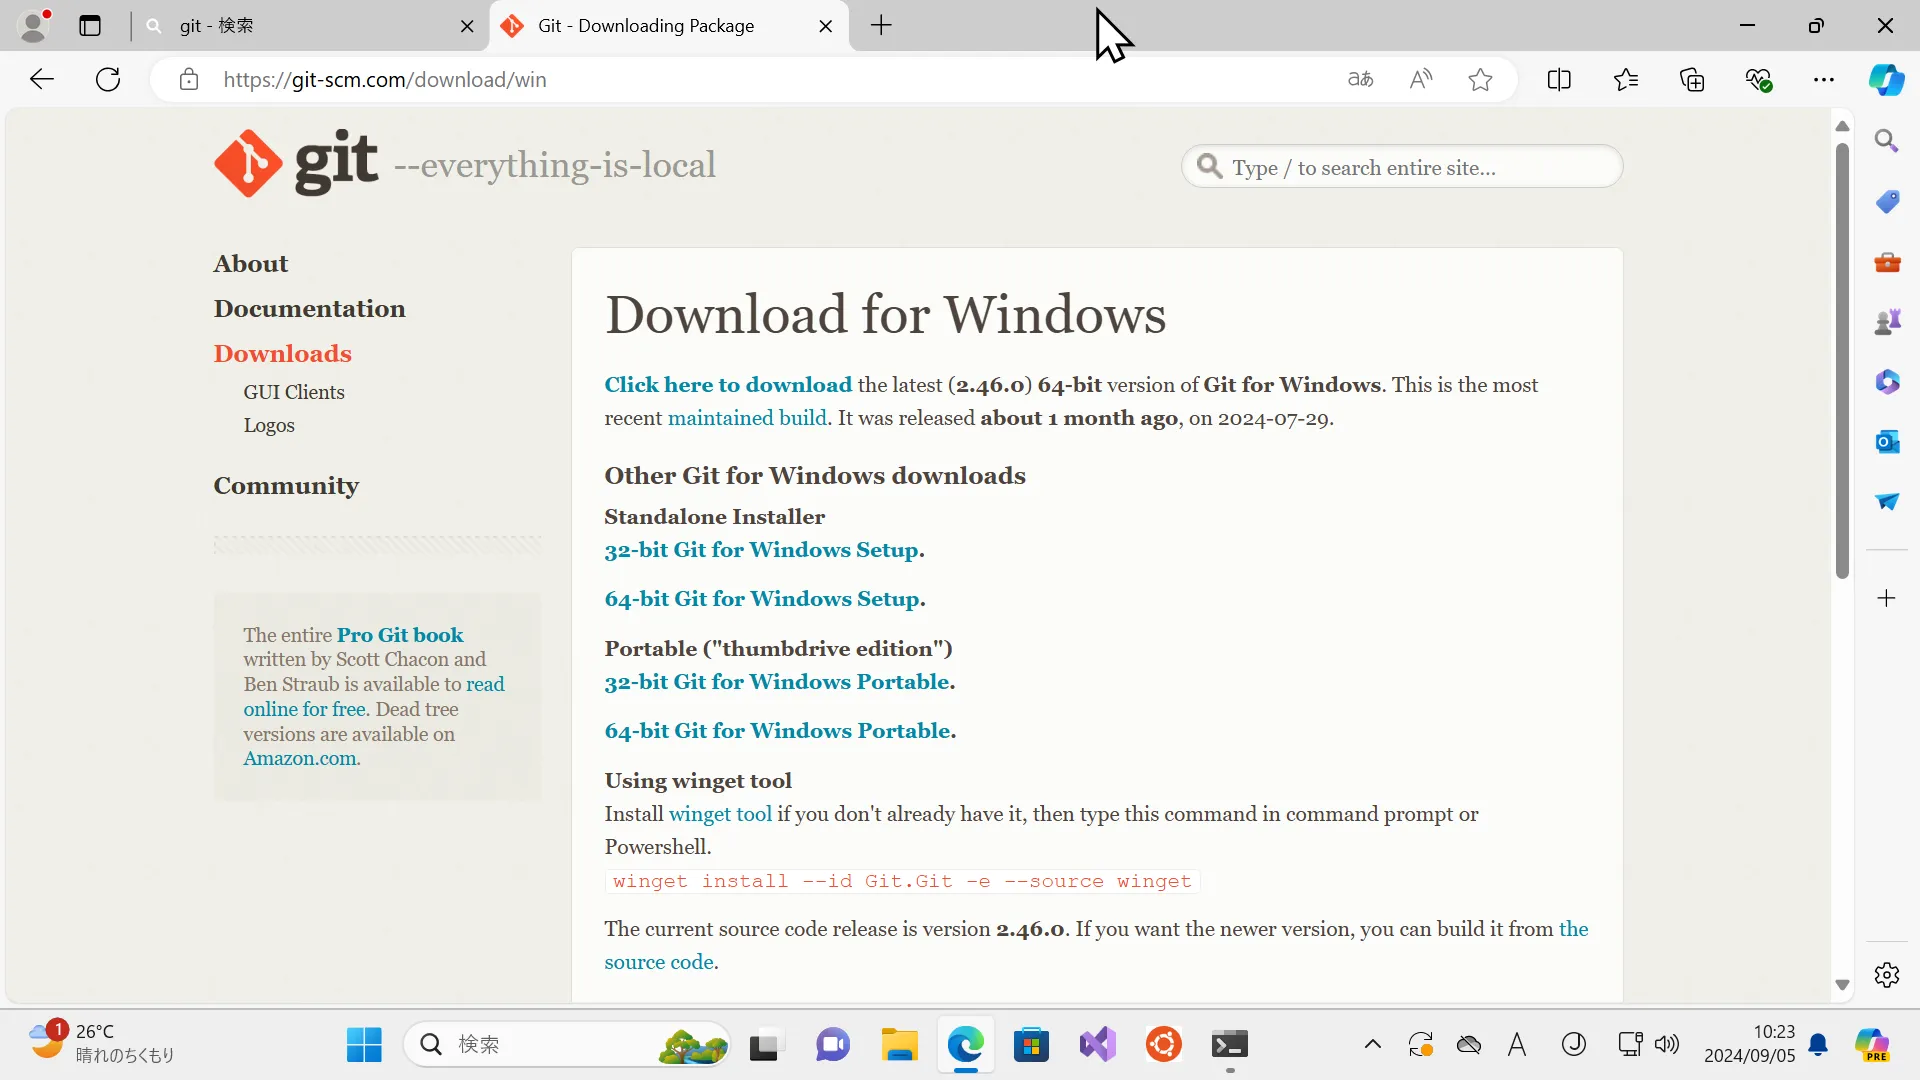The image size is (1920, 1080).
Task: Open the Ubuntu app on the taskbar
Action: coord(1163,1045)
